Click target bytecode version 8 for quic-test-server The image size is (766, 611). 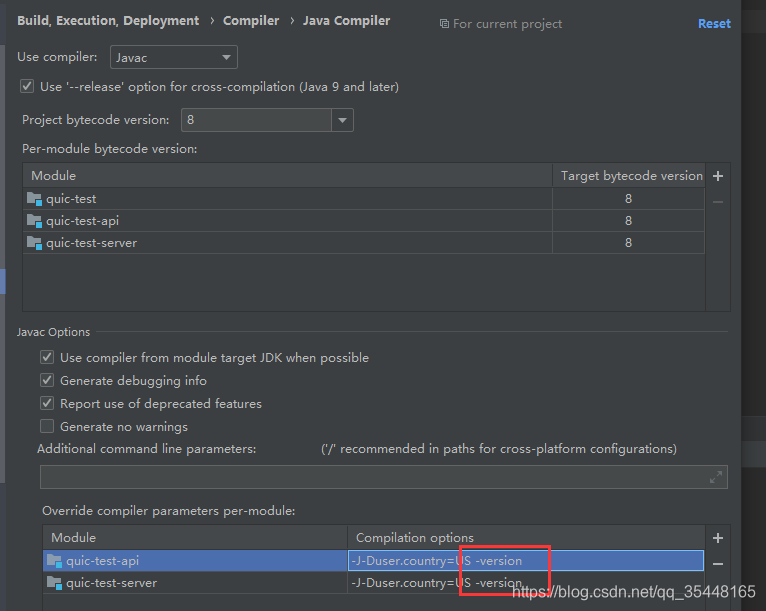pos(628,243)
